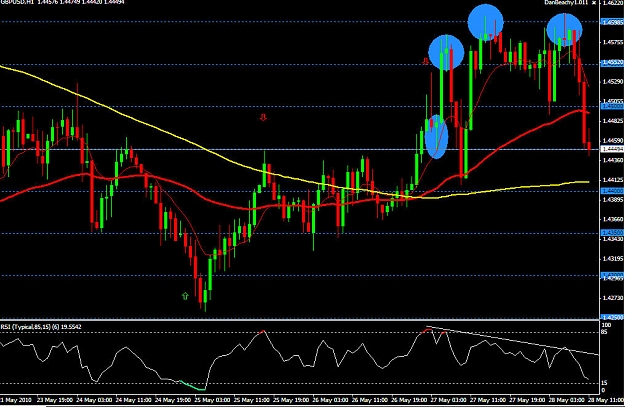Click the 27 May 03:00 time axis label

pyautogui.click(x=448, y=400)
